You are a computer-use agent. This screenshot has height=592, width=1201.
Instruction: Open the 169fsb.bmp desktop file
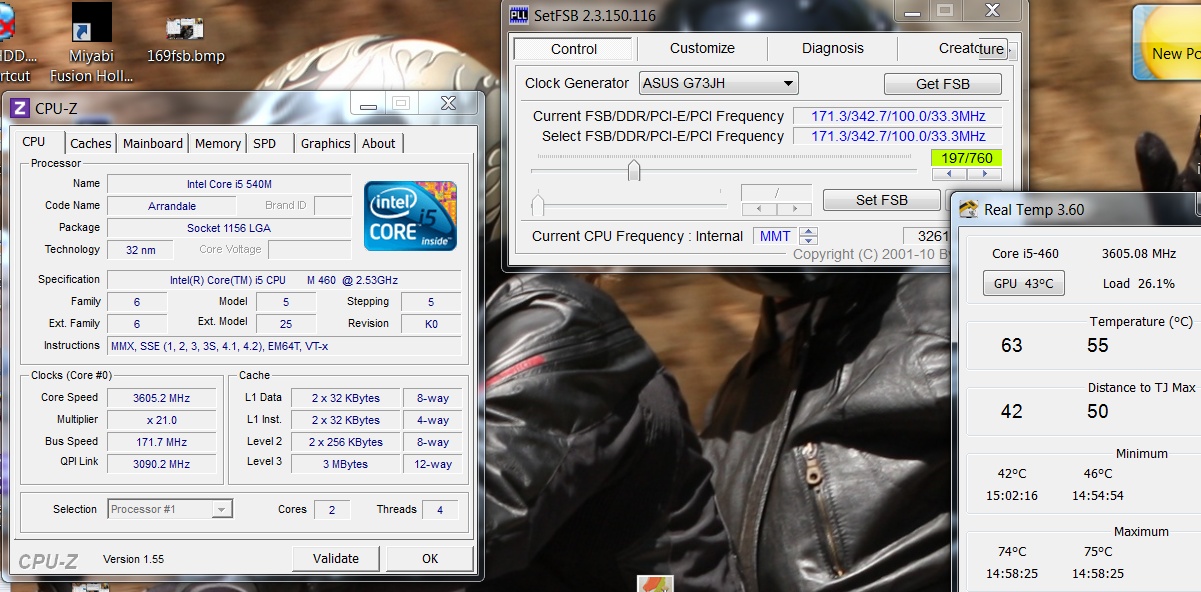186,40
